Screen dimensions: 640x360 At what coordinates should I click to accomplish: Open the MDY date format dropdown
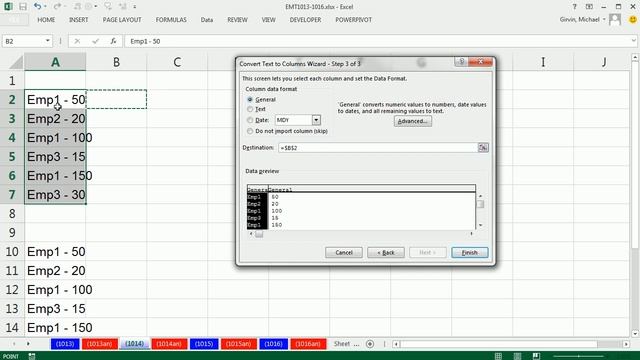316,120
